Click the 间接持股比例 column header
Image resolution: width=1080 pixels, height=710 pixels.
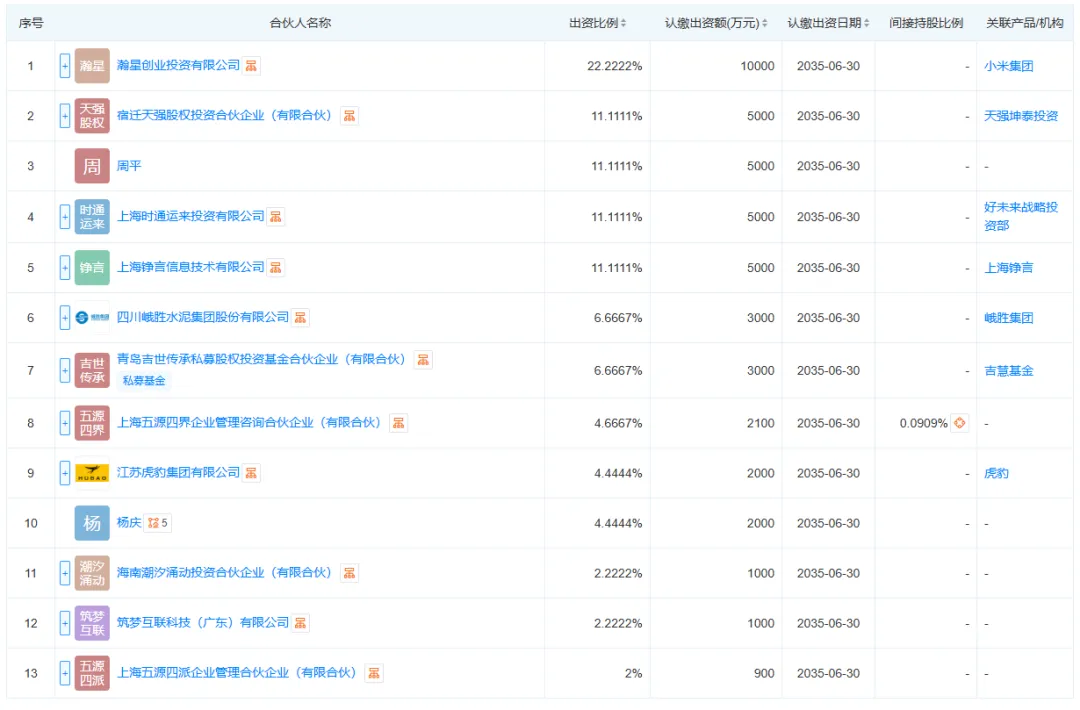click(x=926, y=23)
